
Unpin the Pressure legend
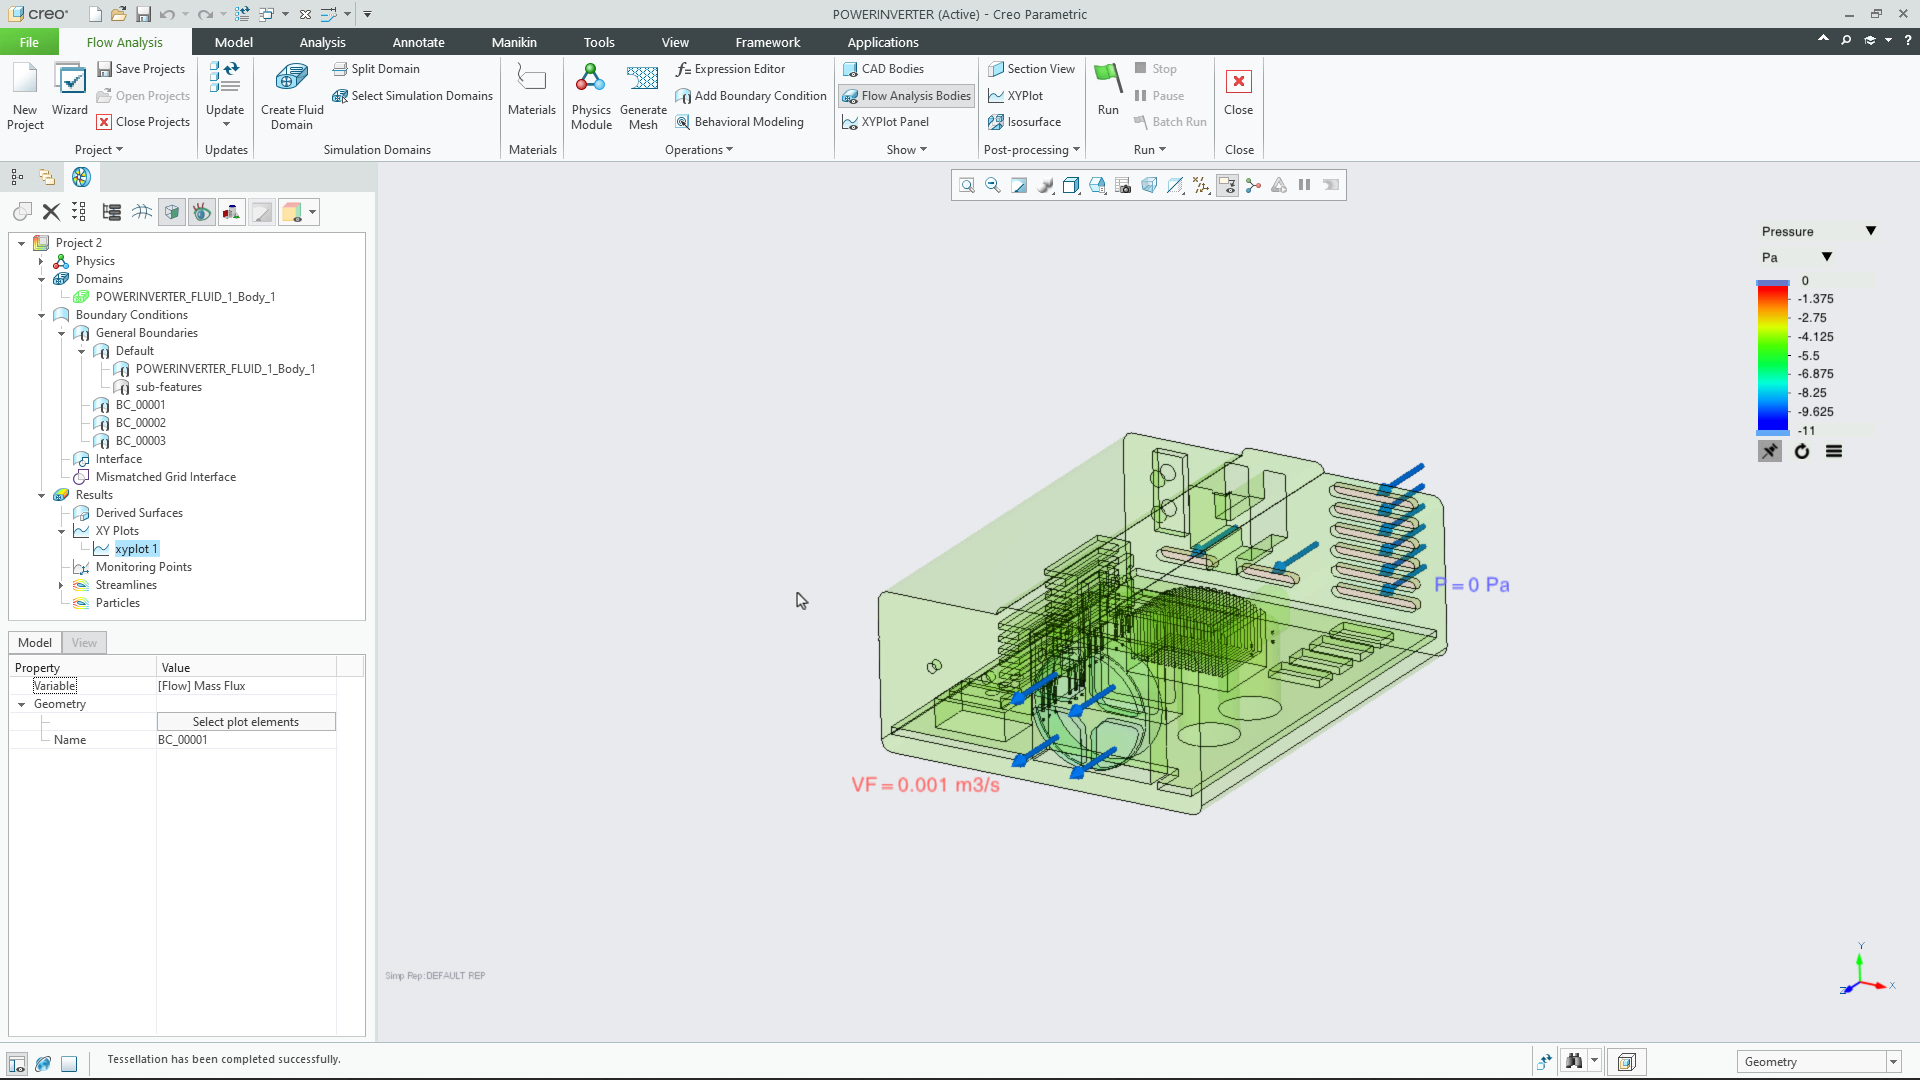1769,451
